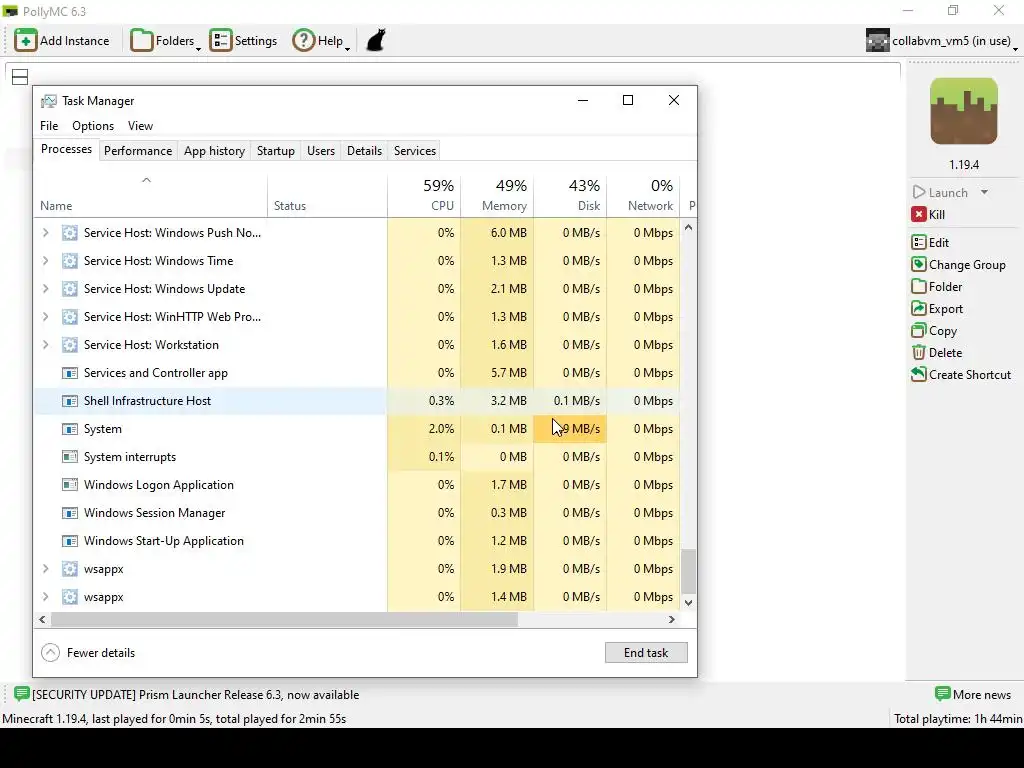Click Service Host: Windows Update gear icon
This screenshot has height=768, width=1024.
coord(70,289)
